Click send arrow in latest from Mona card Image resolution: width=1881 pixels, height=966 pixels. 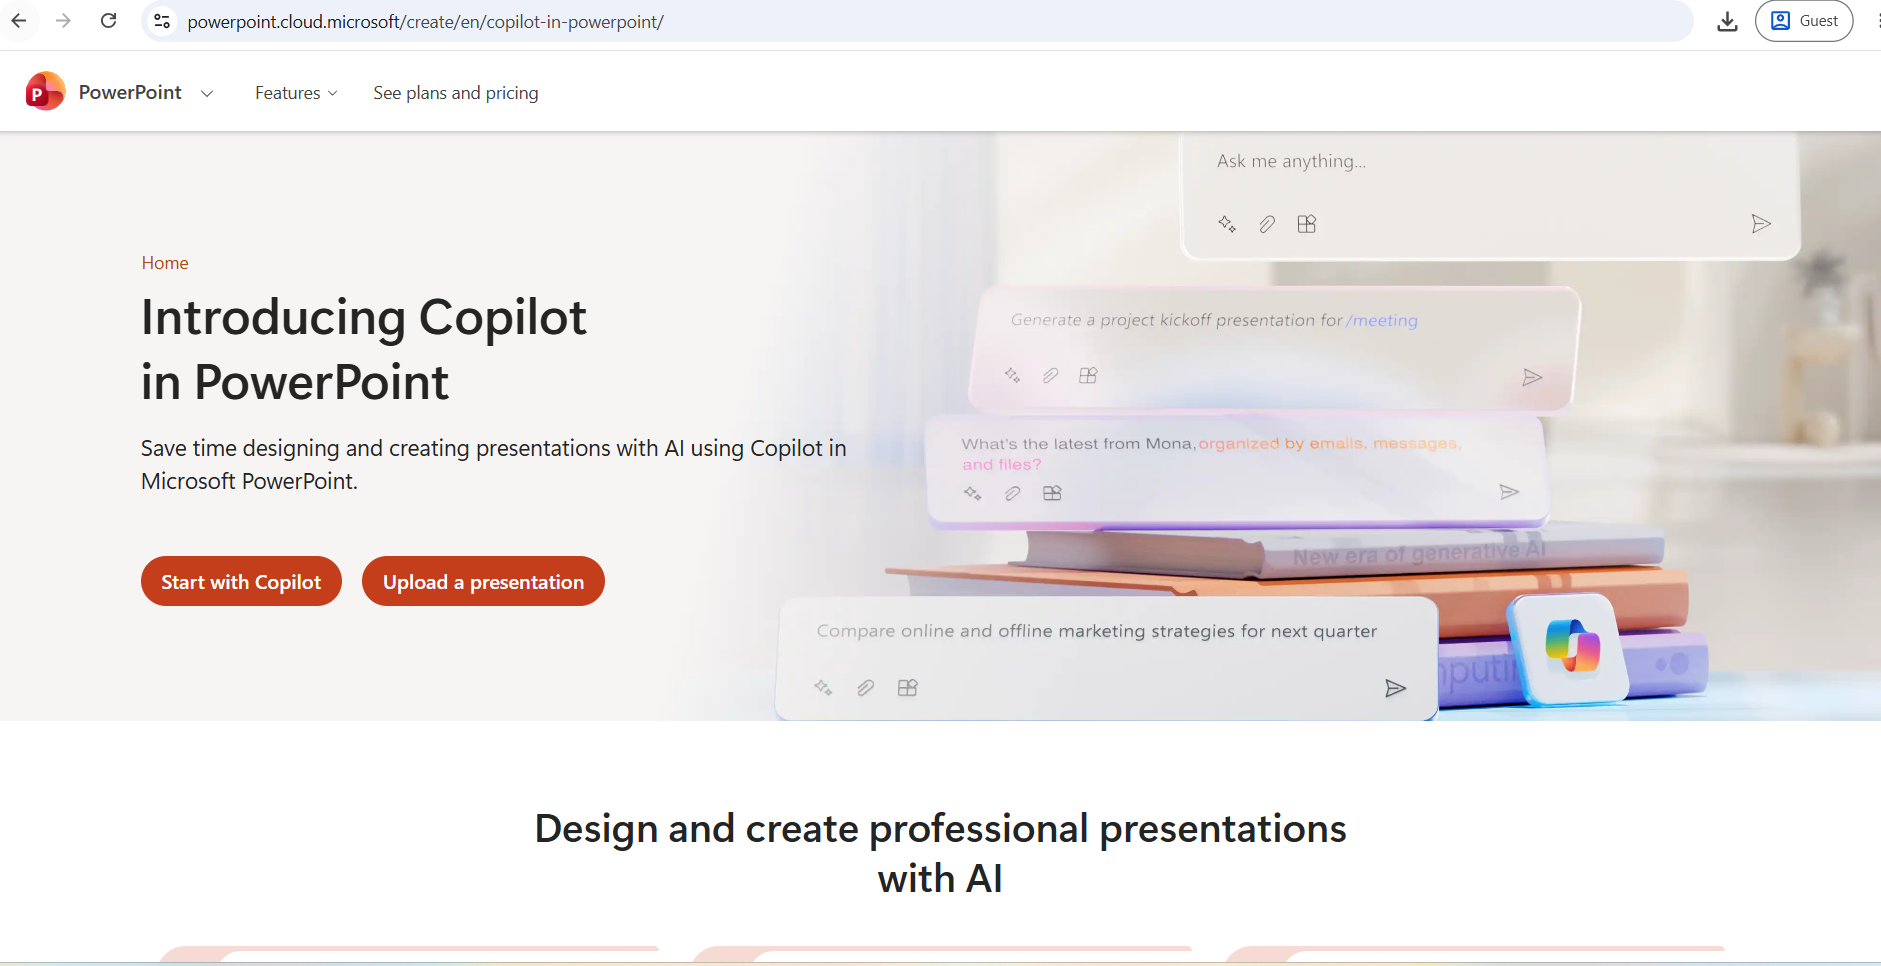(x=1509, y=492)
